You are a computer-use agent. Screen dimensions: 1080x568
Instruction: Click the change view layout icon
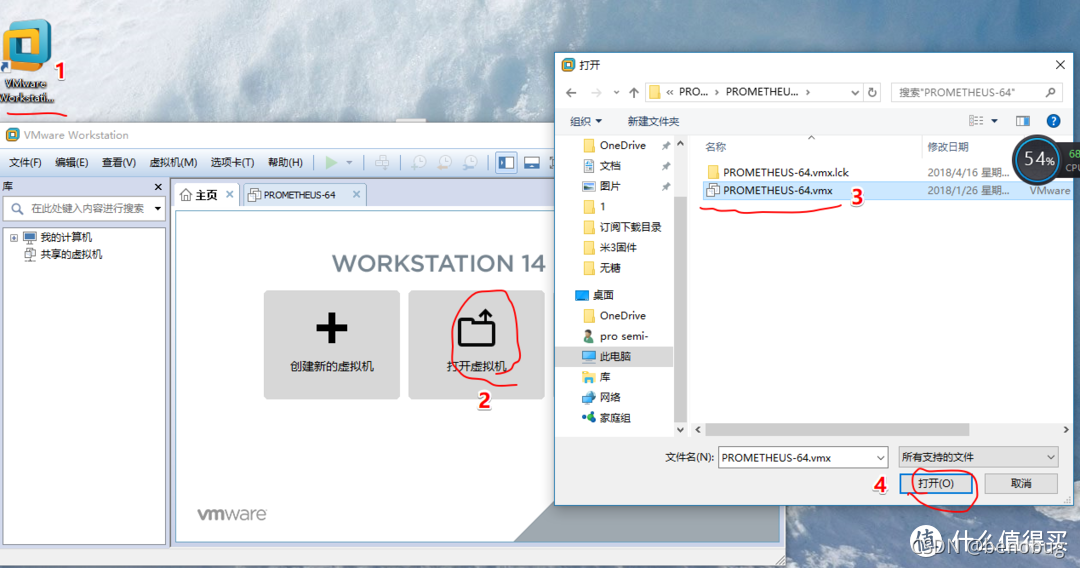(x=976, y=121)
